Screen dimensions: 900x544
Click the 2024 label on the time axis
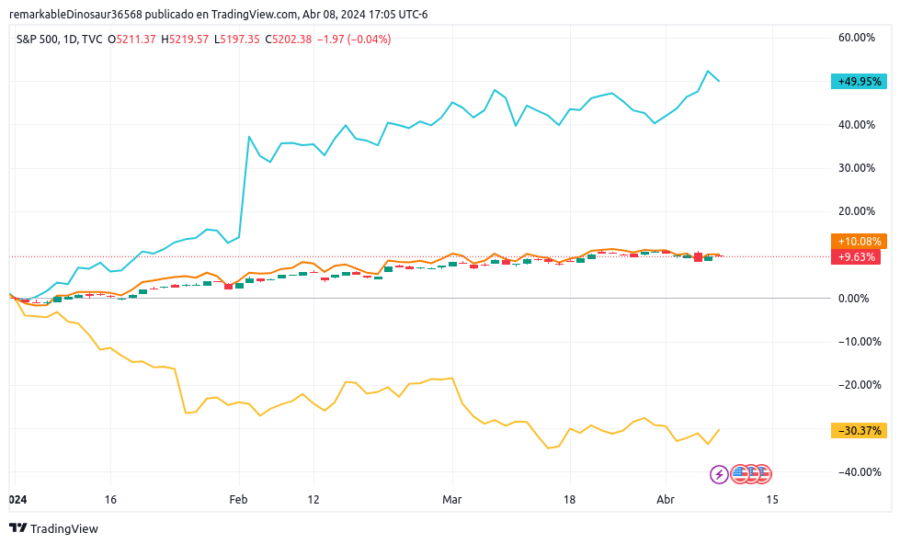tap(17, 498)
